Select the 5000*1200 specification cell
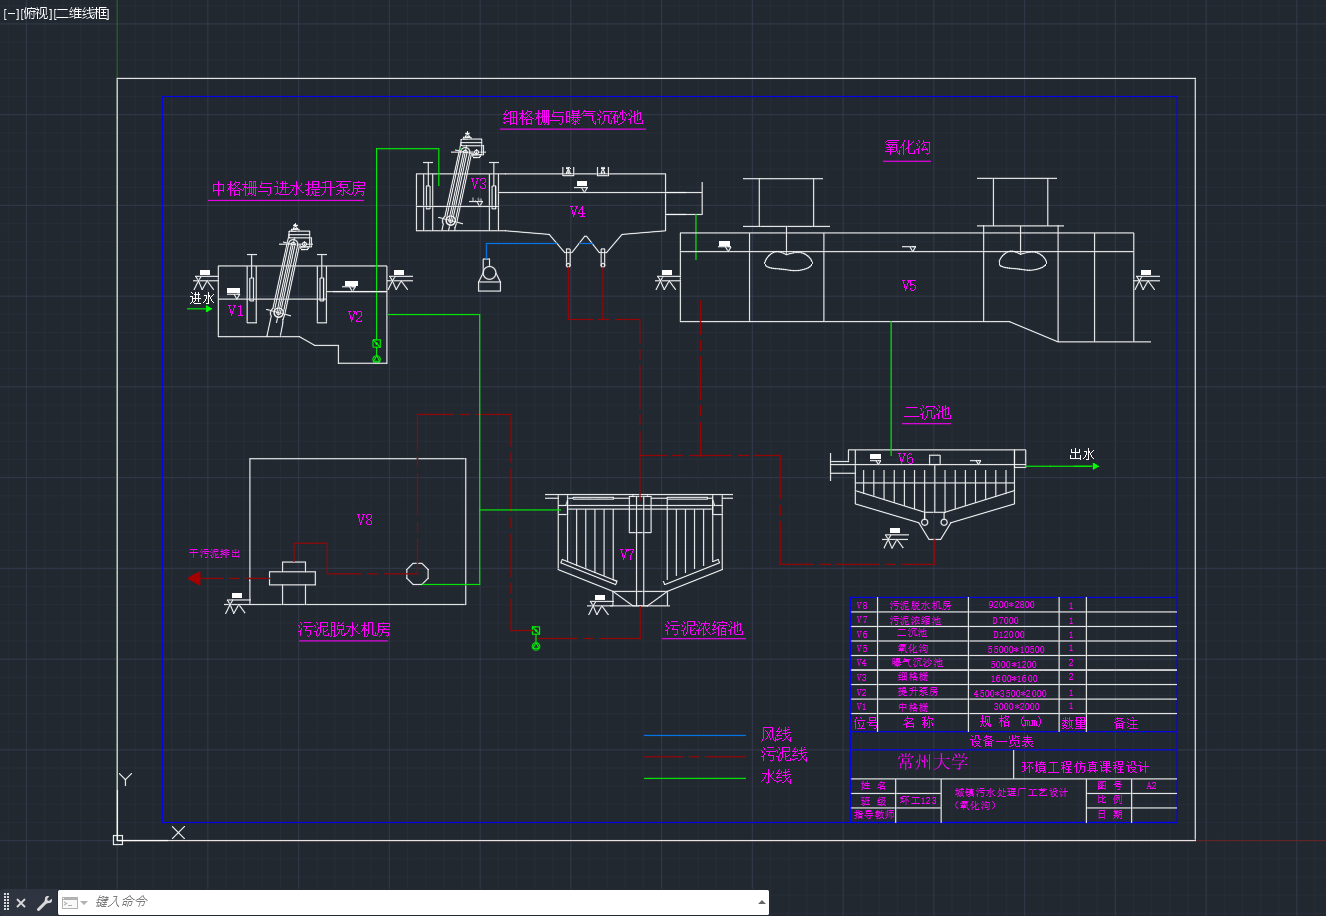 [x=1015, y=664]
